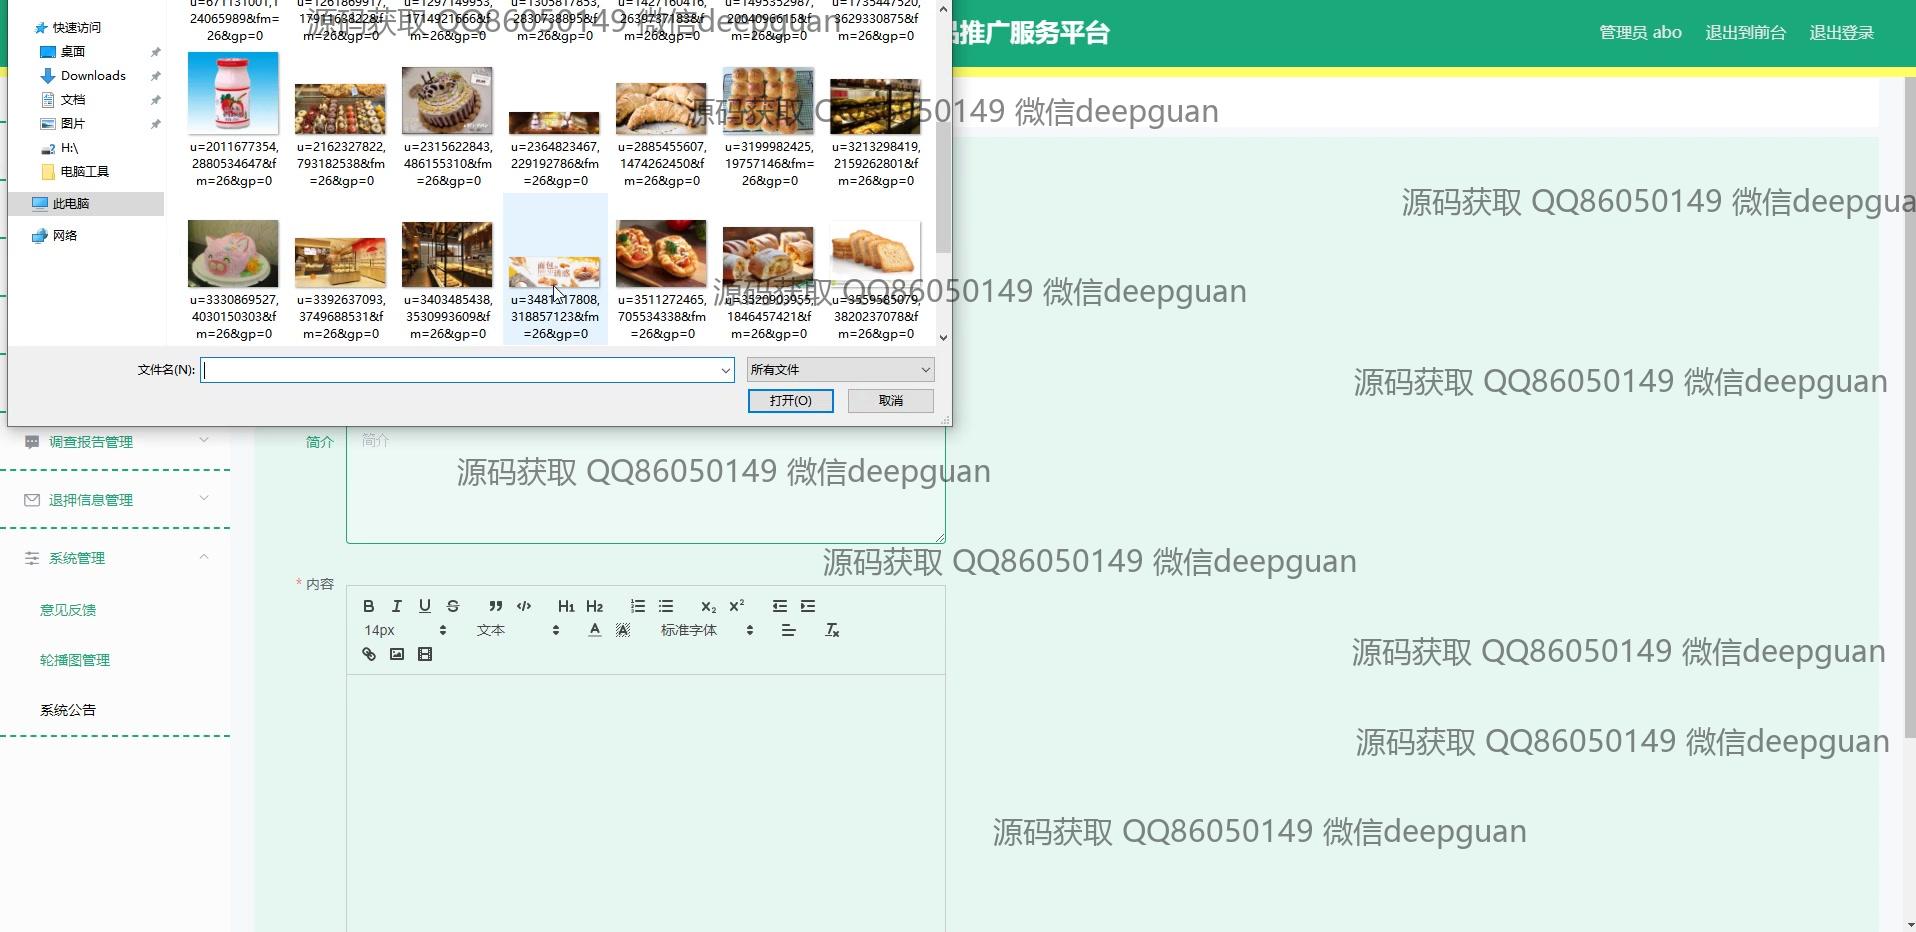Open the 文本 heading style dropdown

[x=518, y=630]
